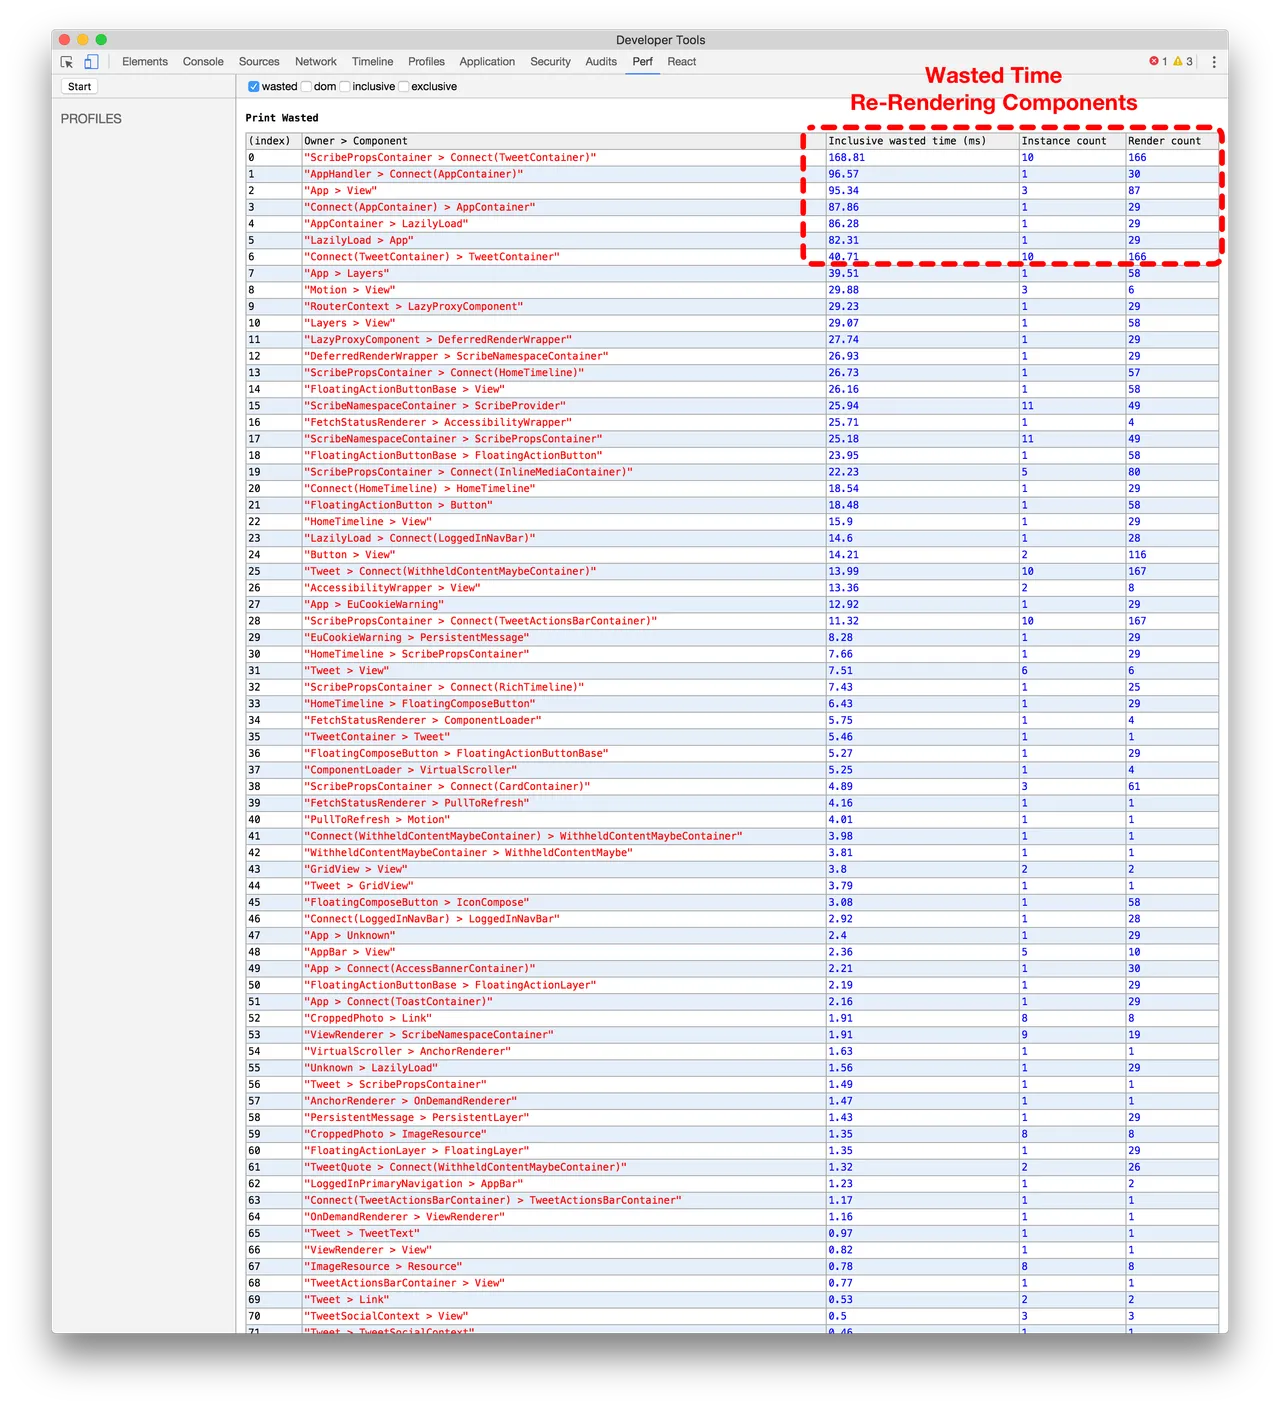The image size is (1280, 1407).
Task: Toggle the device toolbar icon
Action: click(91, 61)
